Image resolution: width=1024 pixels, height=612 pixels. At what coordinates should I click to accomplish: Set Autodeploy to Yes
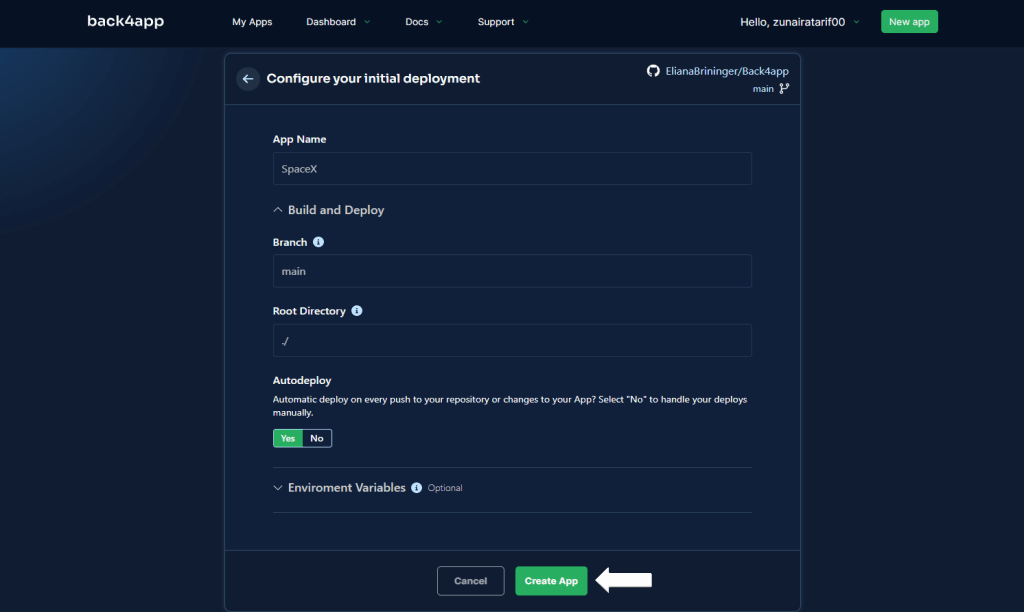[287, 438]
